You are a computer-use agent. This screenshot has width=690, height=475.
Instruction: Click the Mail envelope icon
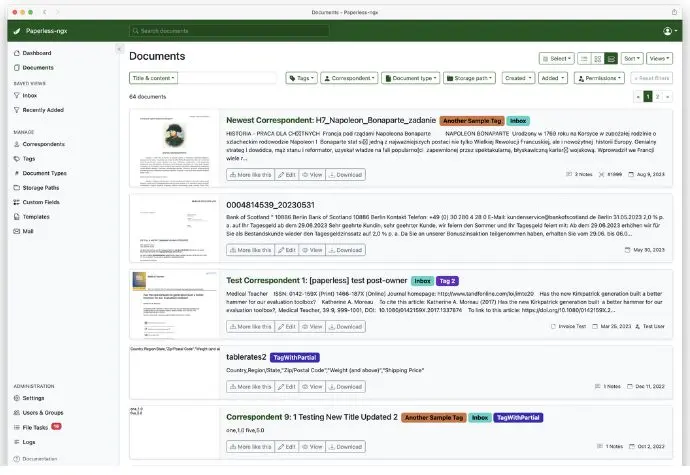click(x=17, y=231)
